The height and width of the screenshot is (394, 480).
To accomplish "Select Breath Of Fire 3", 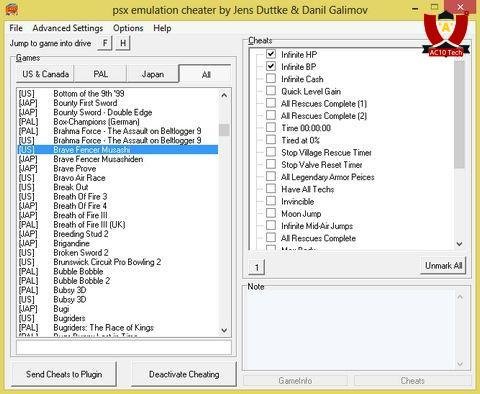I will pos(118,196).
